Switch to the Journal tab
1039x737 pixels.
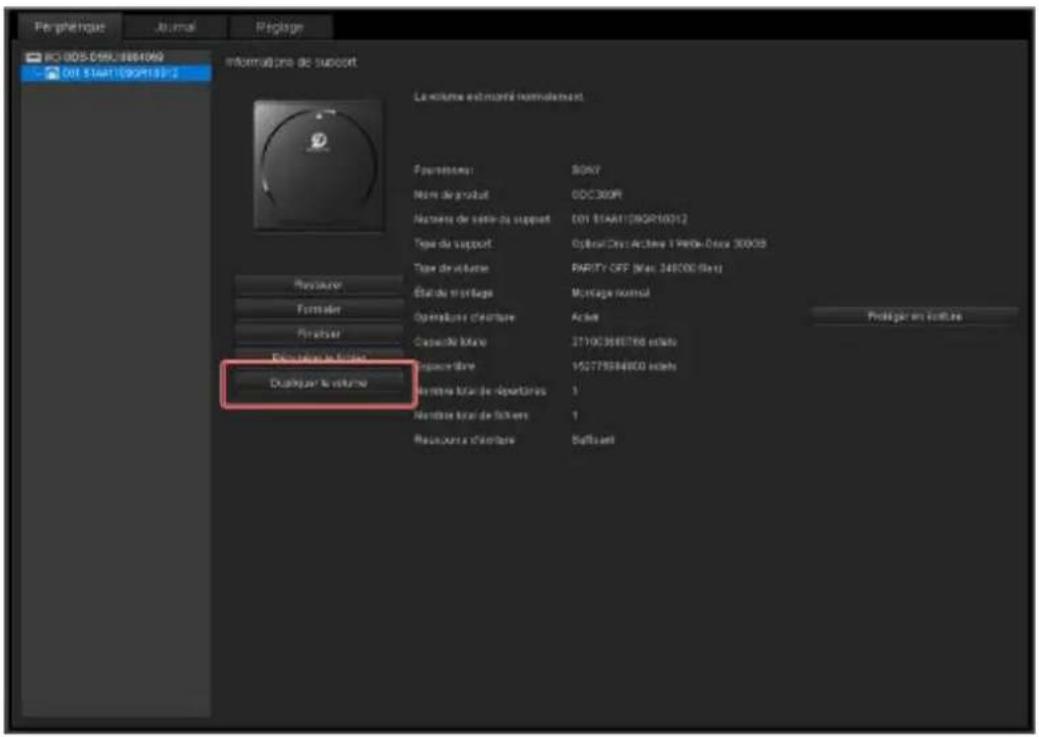click(x=175, y=27)
